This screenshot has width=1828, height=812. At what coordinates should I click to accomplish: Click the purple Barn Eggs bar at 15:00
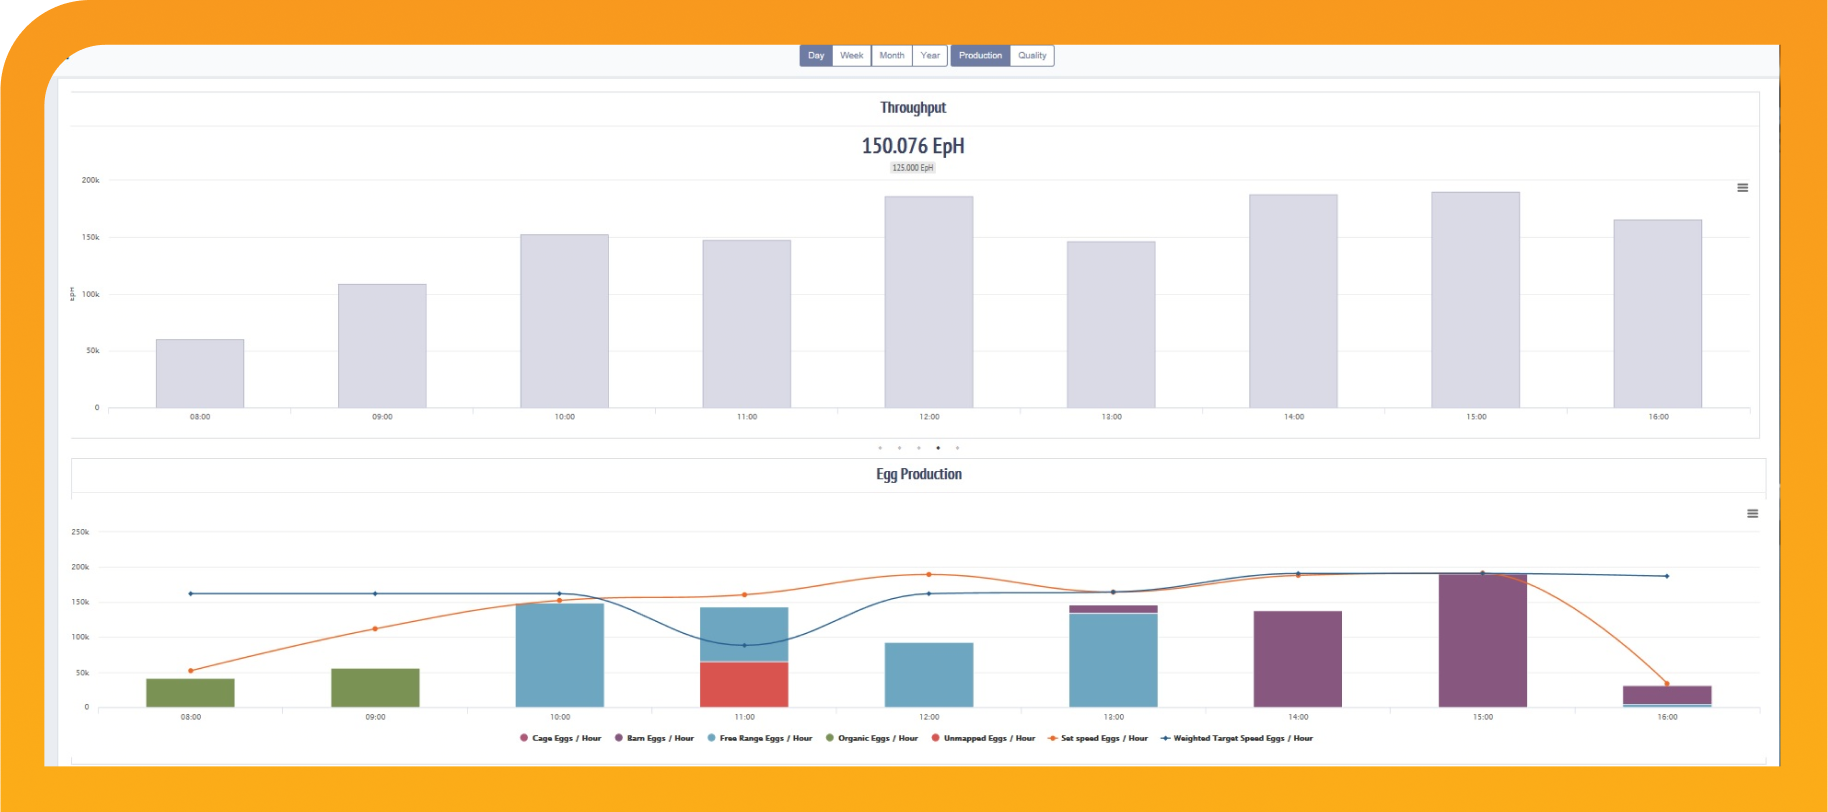point(1482,640)
